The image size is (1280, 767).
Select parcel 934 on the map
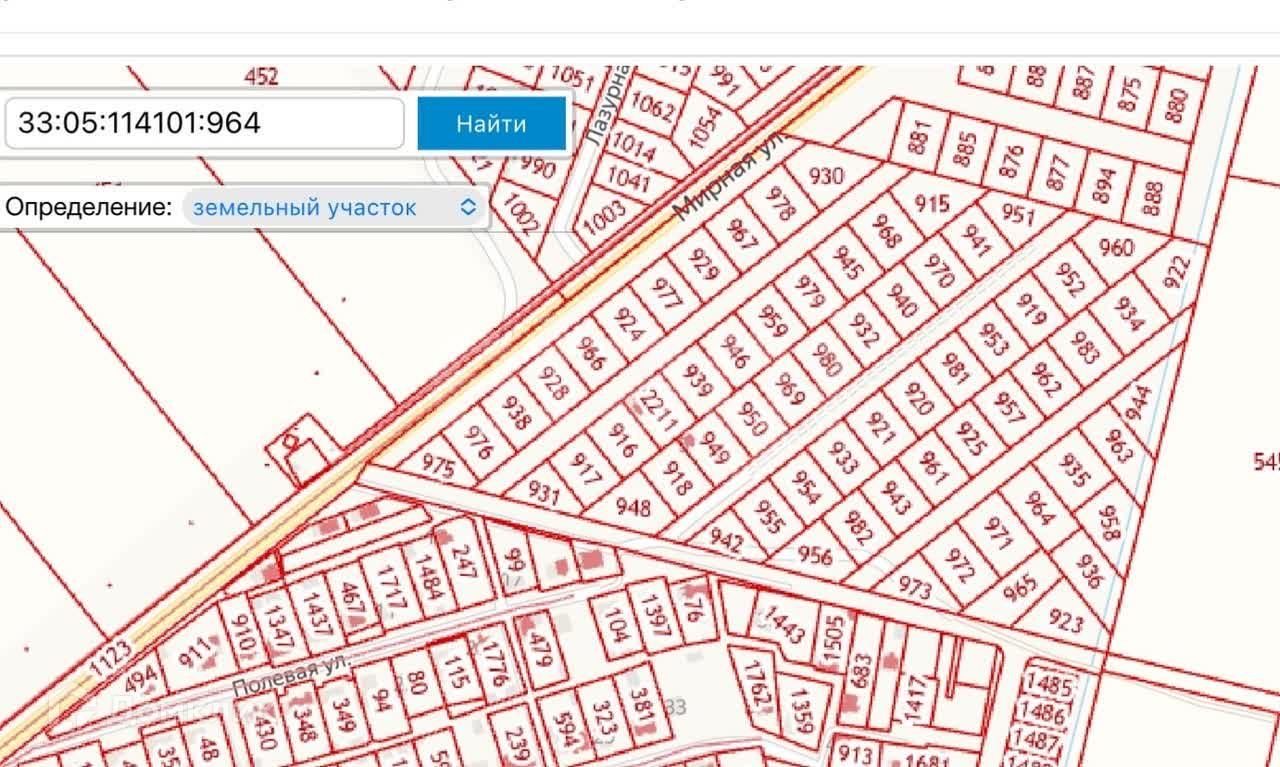click(x=1128, y=312)
